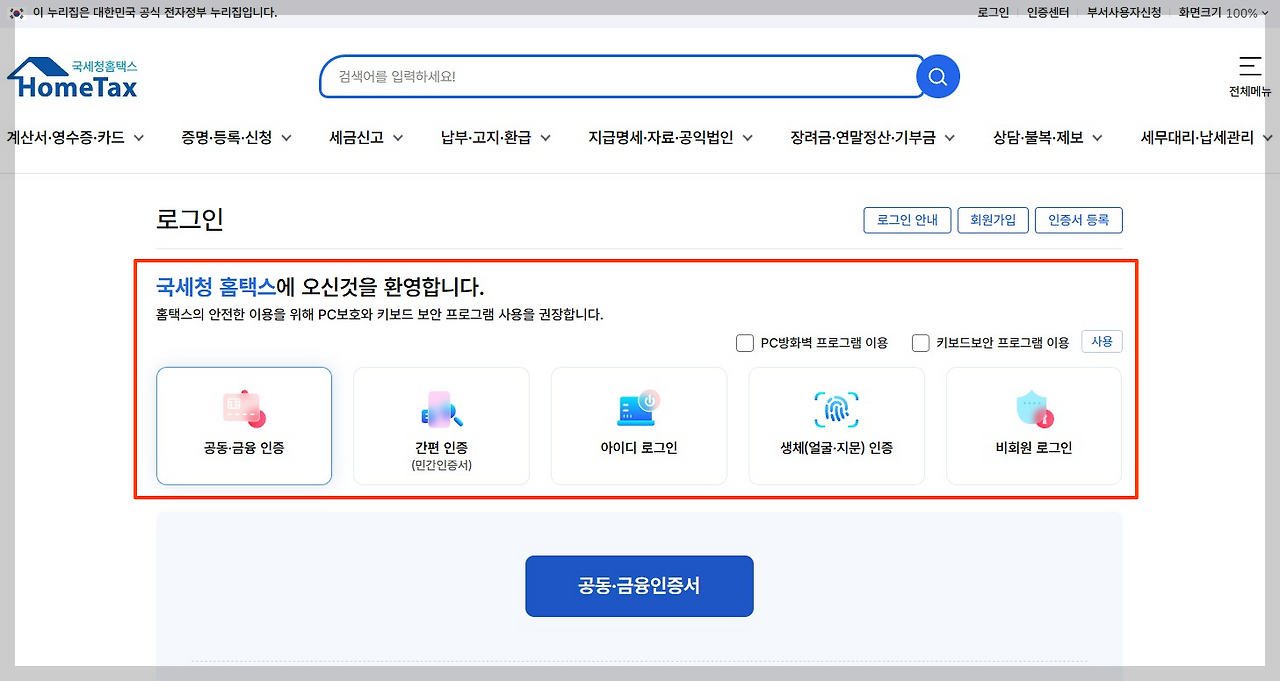This screenshot has height=681, width=1280.
Task: Expand 계산서·영수증·카드 menu chevron
Action: (138, 138)
